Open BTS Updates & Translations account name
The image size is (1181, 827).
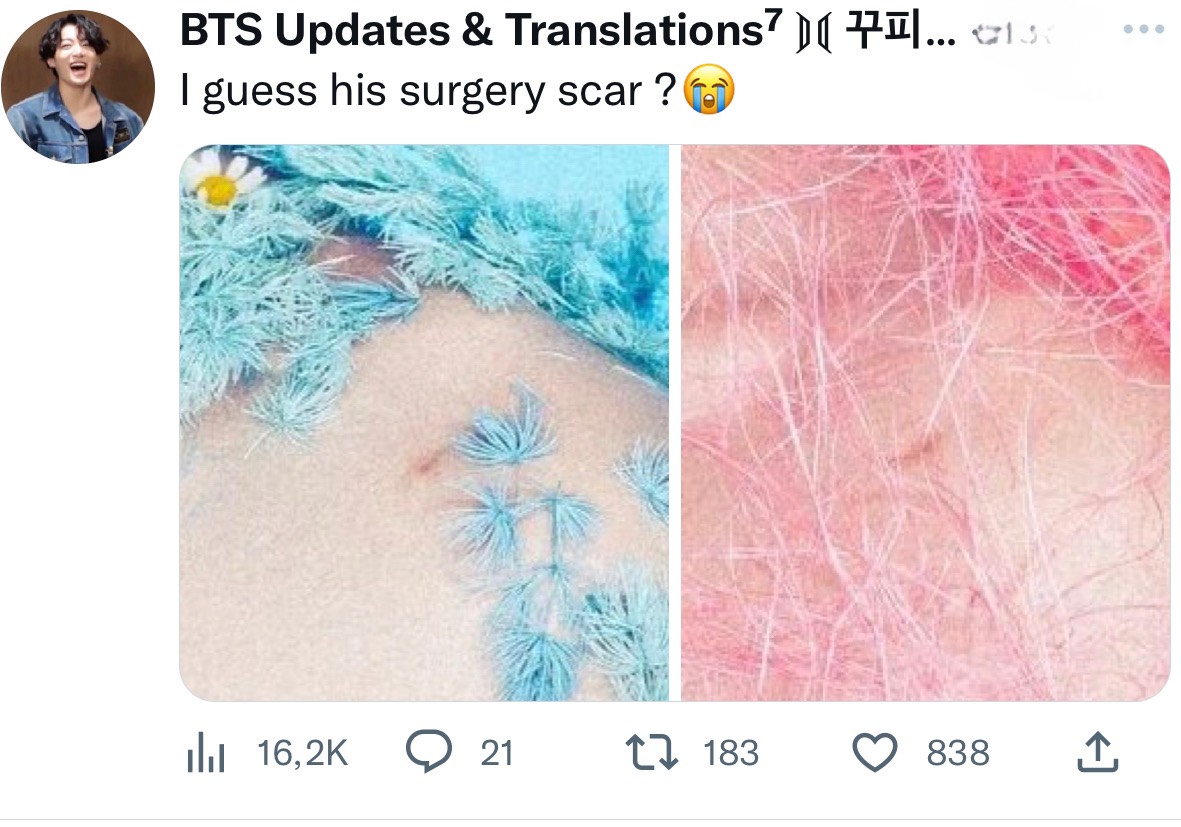pos(481,30)
